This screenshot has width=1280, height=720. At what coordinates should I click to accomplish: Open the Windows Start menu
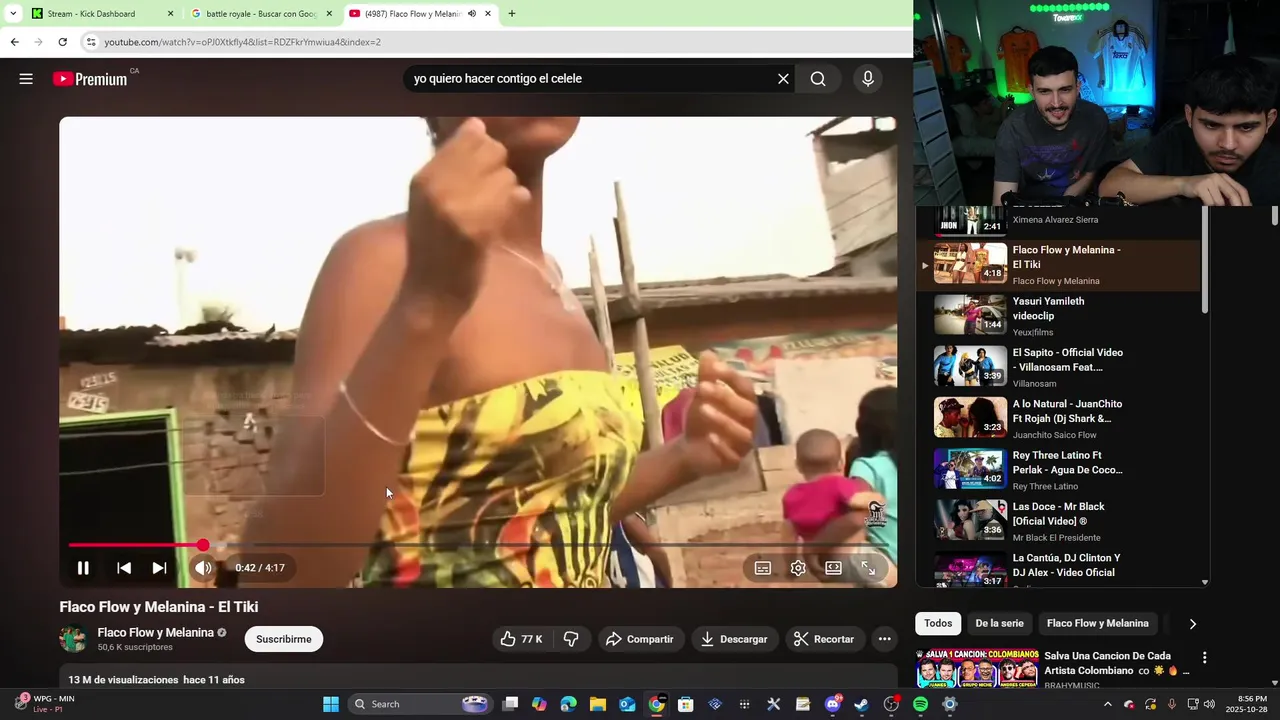pyautogui.click(x=331, y=704)
